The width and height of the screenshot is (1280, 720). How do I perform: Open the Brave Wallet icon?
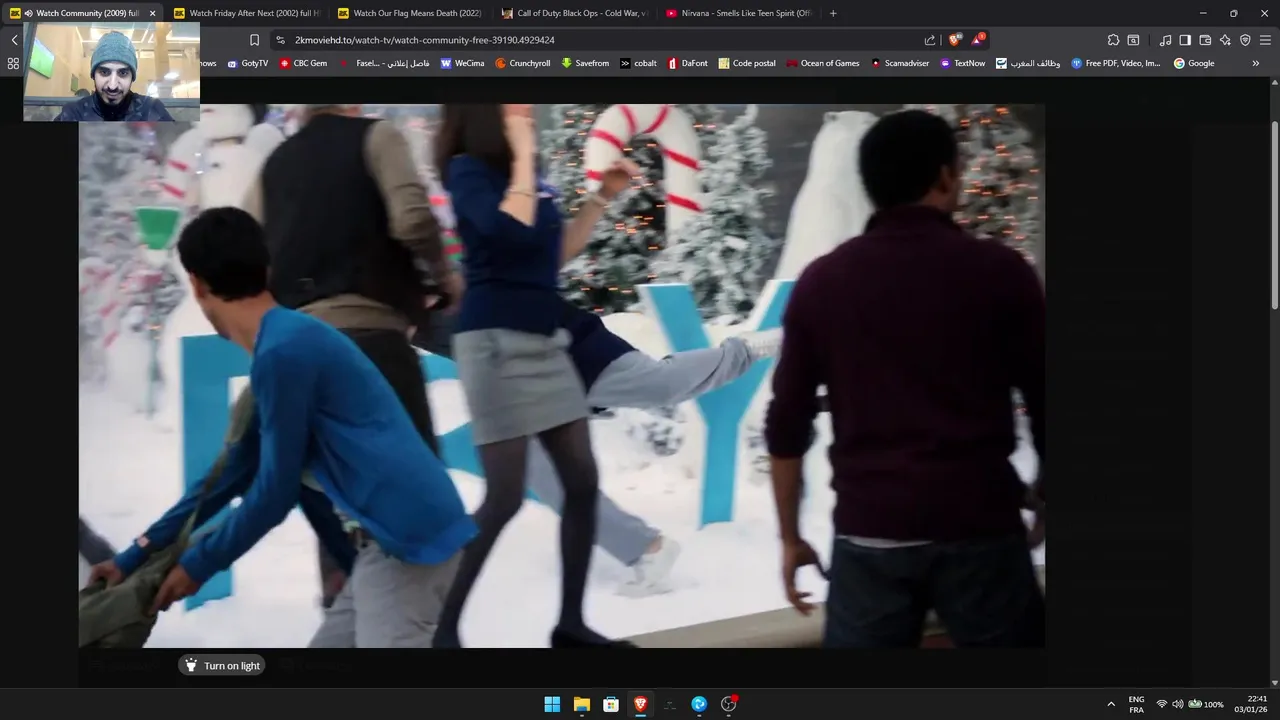pos(1205,40)
